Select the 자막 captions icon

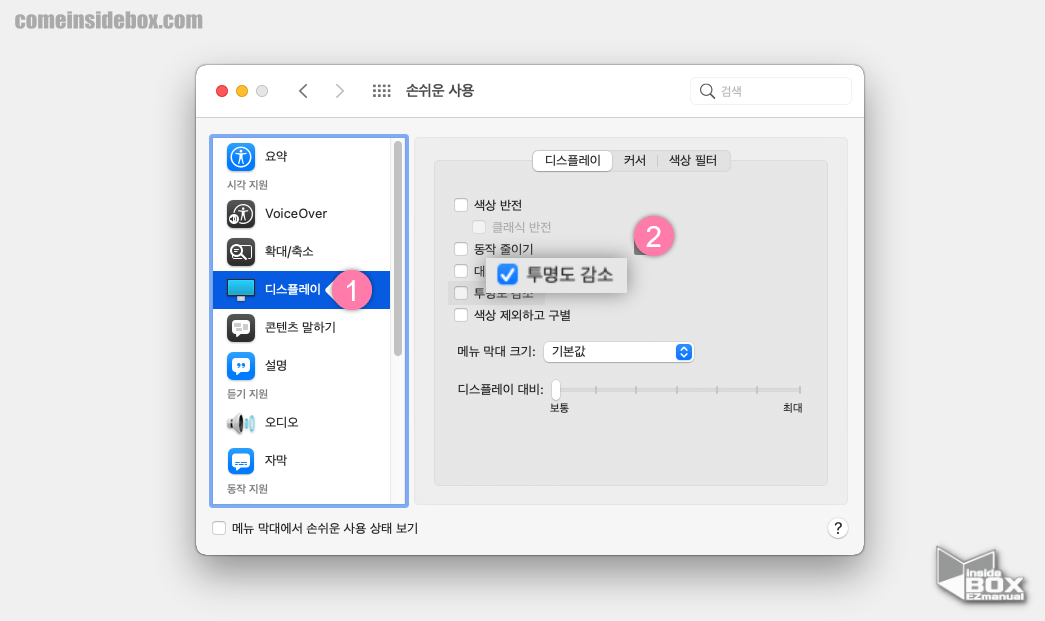click(x=241, y=460)
